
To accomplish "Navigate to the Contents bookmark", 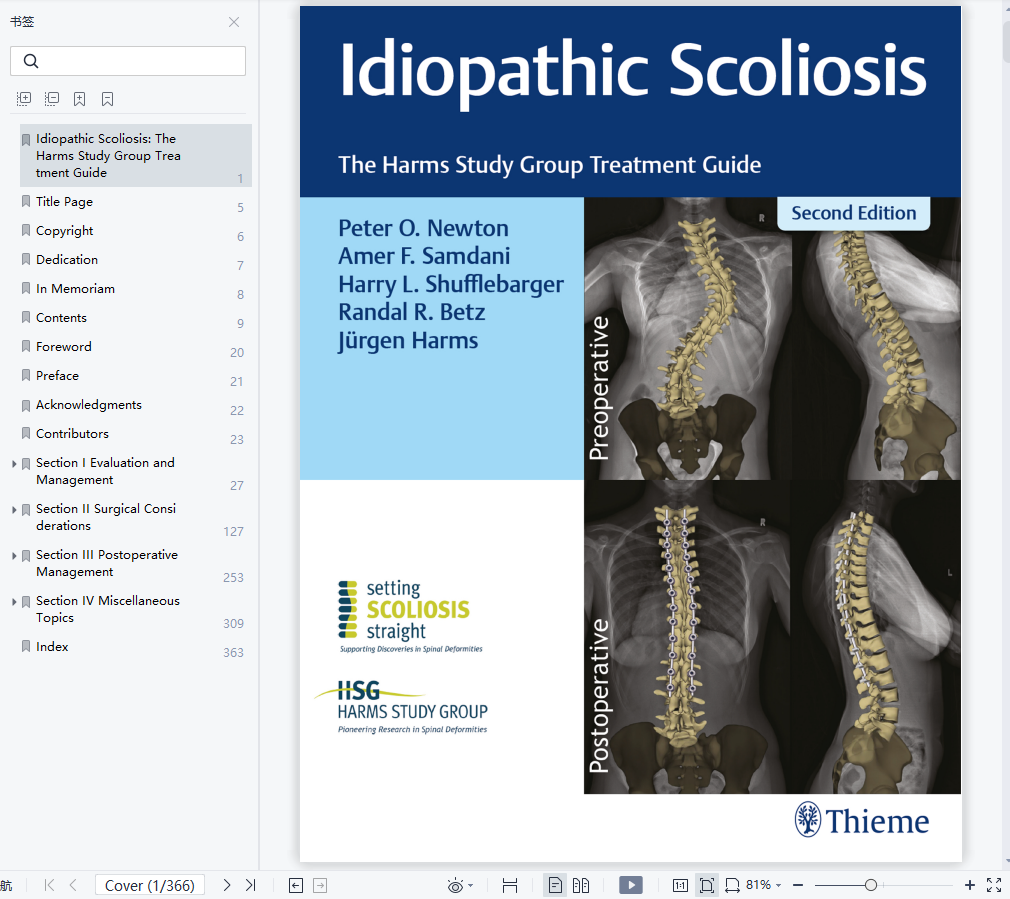I will [x=61, y=317].
